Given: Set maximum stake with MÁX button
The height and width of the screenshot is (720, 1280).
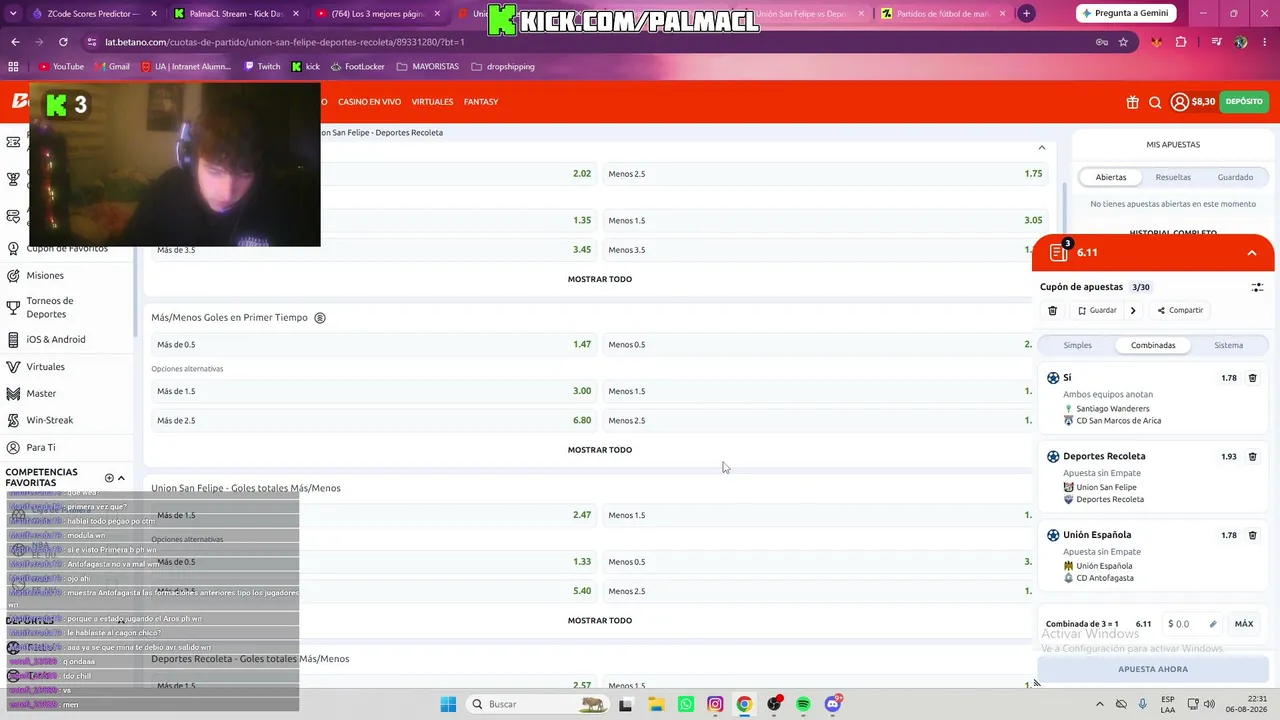Looking at the screenshot, I should (1244, 624).
